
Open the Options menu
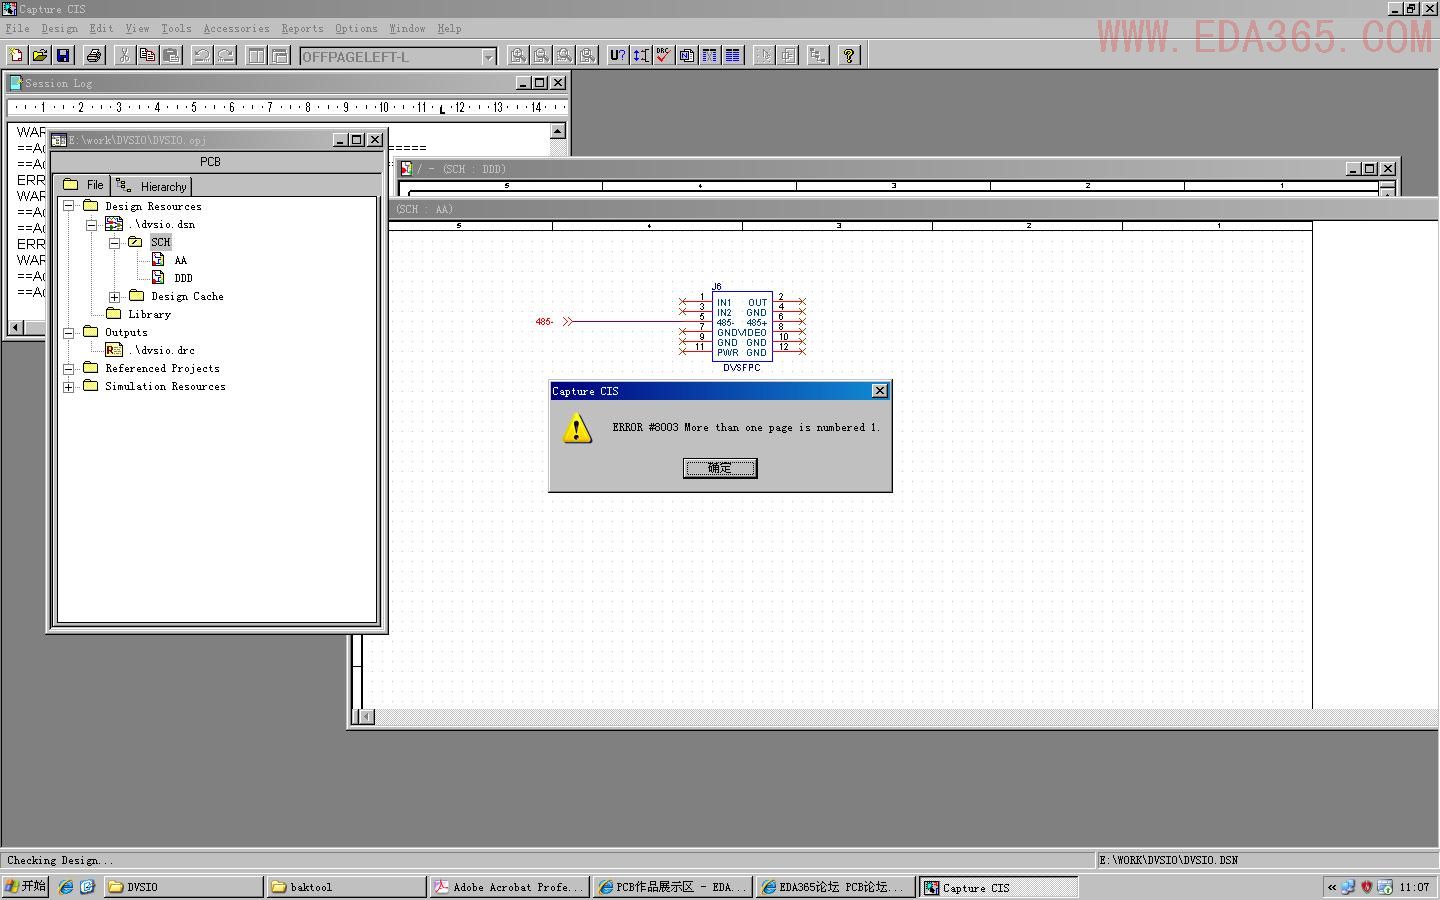(x=356, y=29)
